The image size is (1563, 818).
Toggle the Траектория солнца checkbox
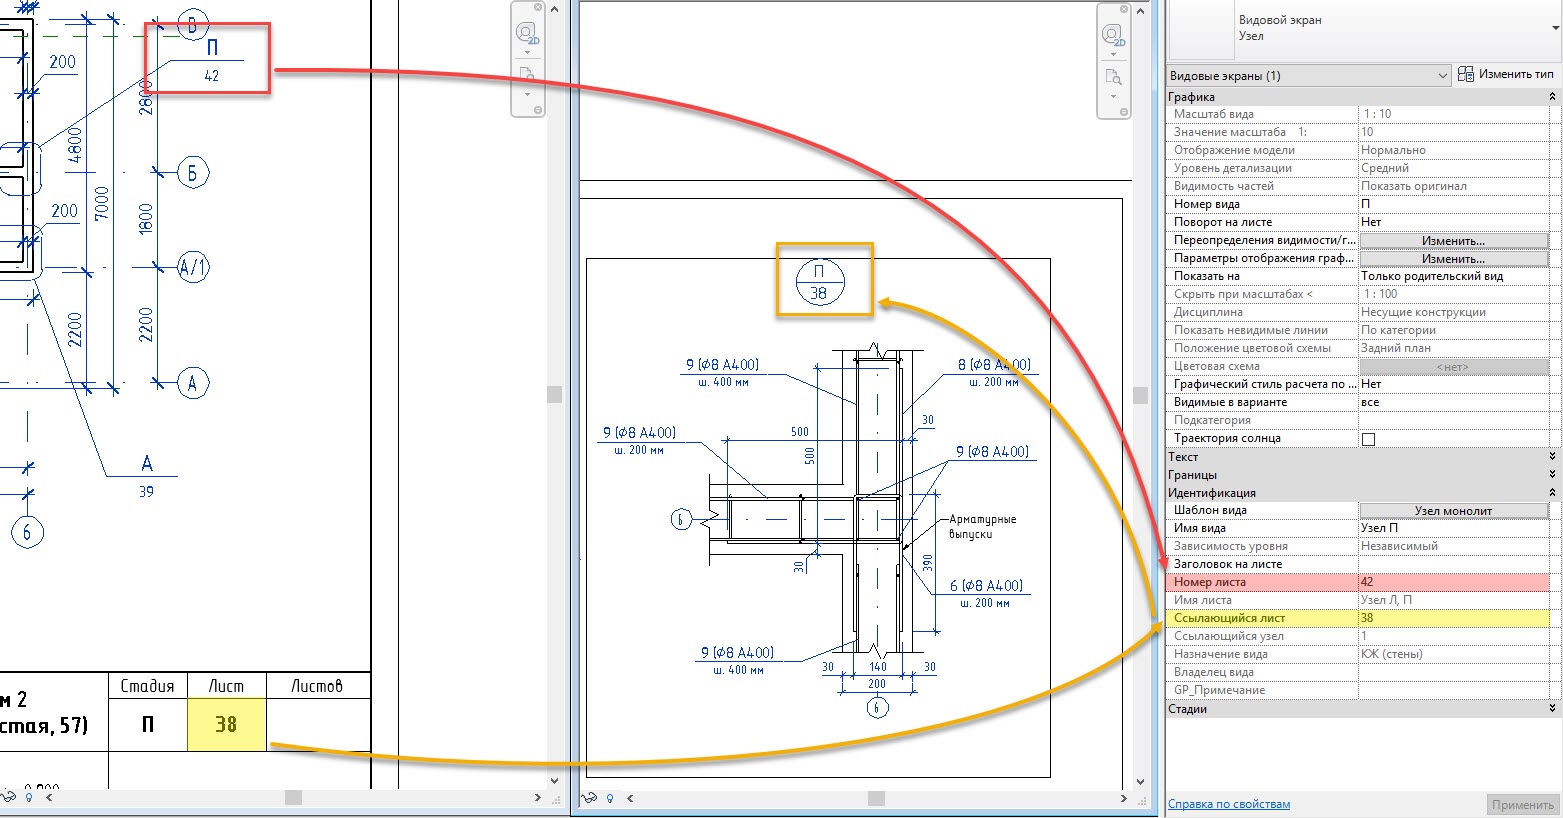pos(1369,439)
